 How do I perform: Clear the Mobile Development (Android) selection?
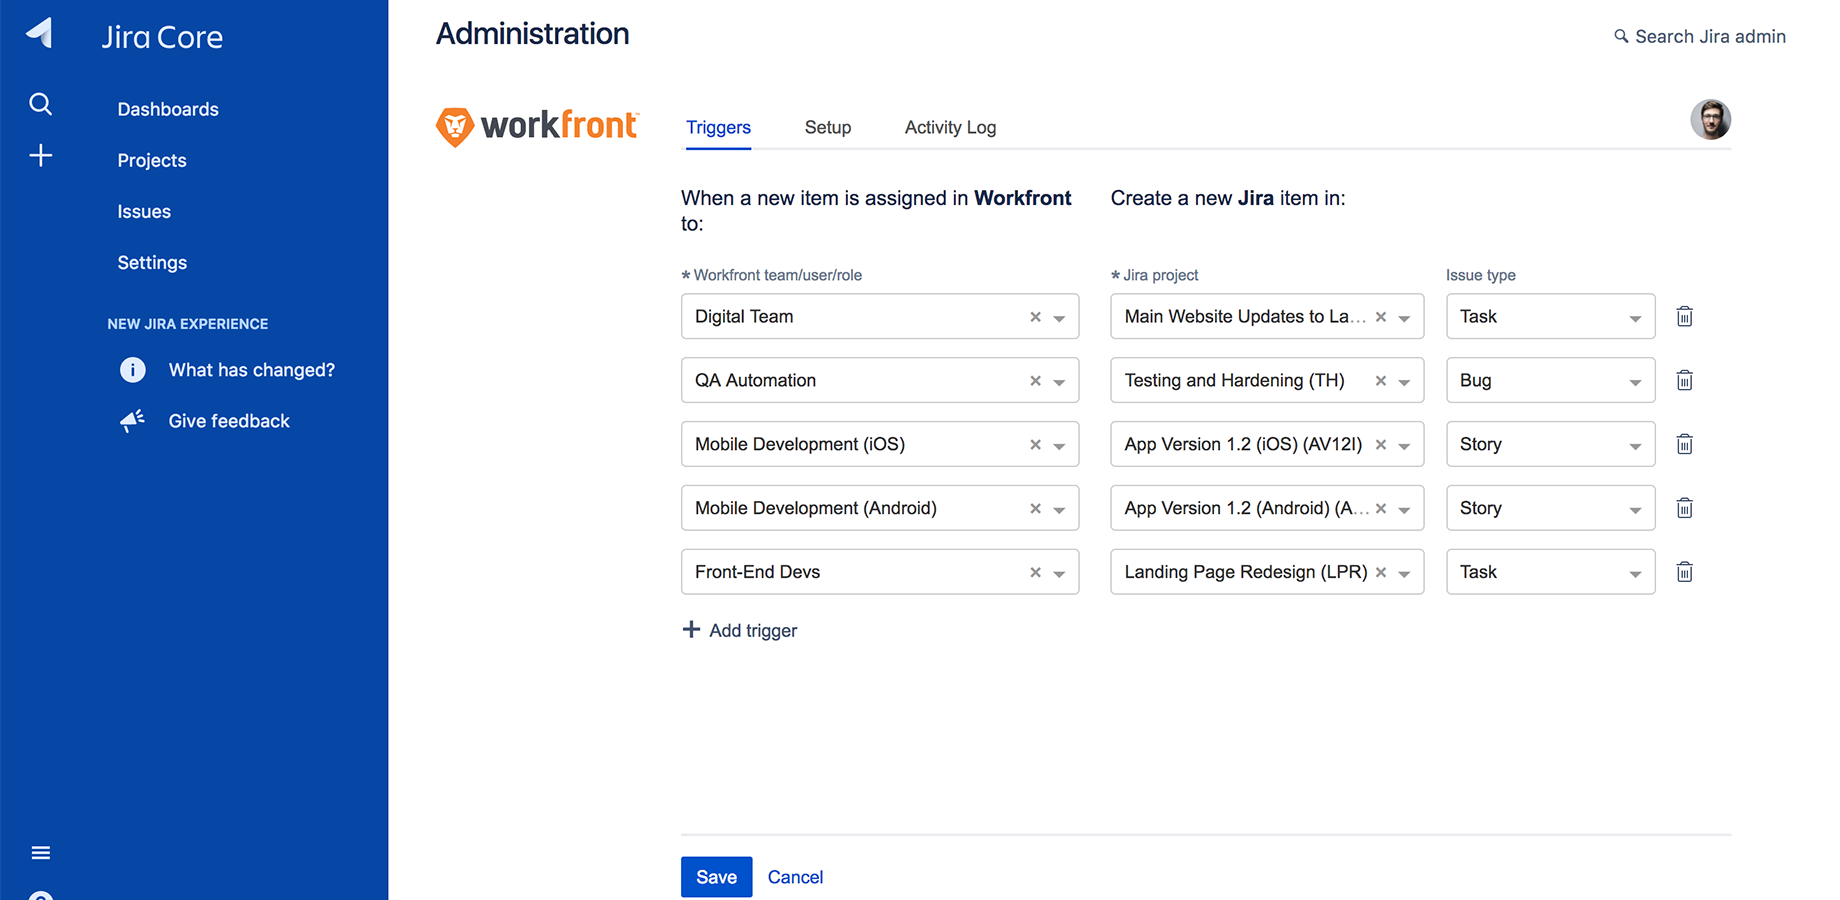pyautogui.click(x=1035, y=509)
